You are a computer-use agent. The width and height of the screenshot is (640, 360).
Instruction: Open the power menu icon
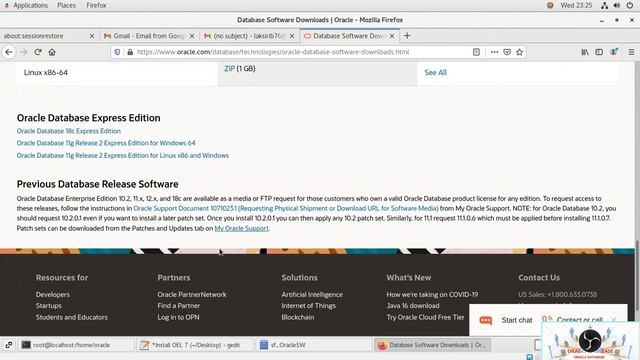[630, 5]
